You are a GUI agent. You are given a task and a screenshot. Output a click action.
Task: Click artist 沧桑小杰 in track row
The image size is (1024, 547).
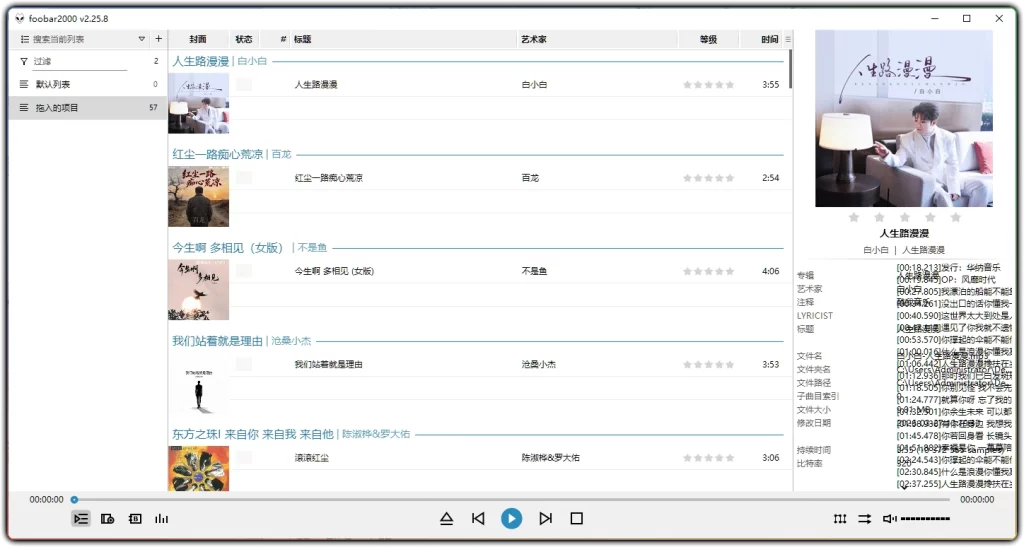click(x=539, y=364)
